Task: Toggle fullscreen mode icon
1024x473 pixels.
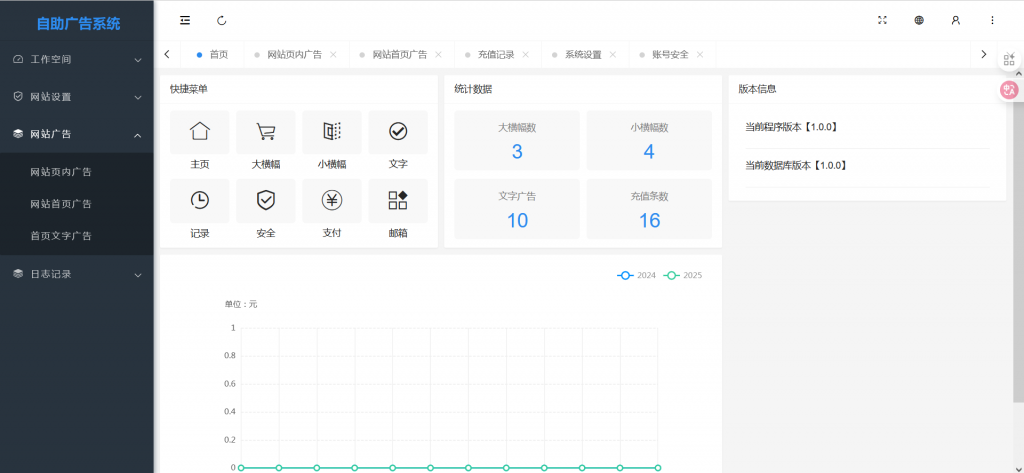Action: pos(882,20)
